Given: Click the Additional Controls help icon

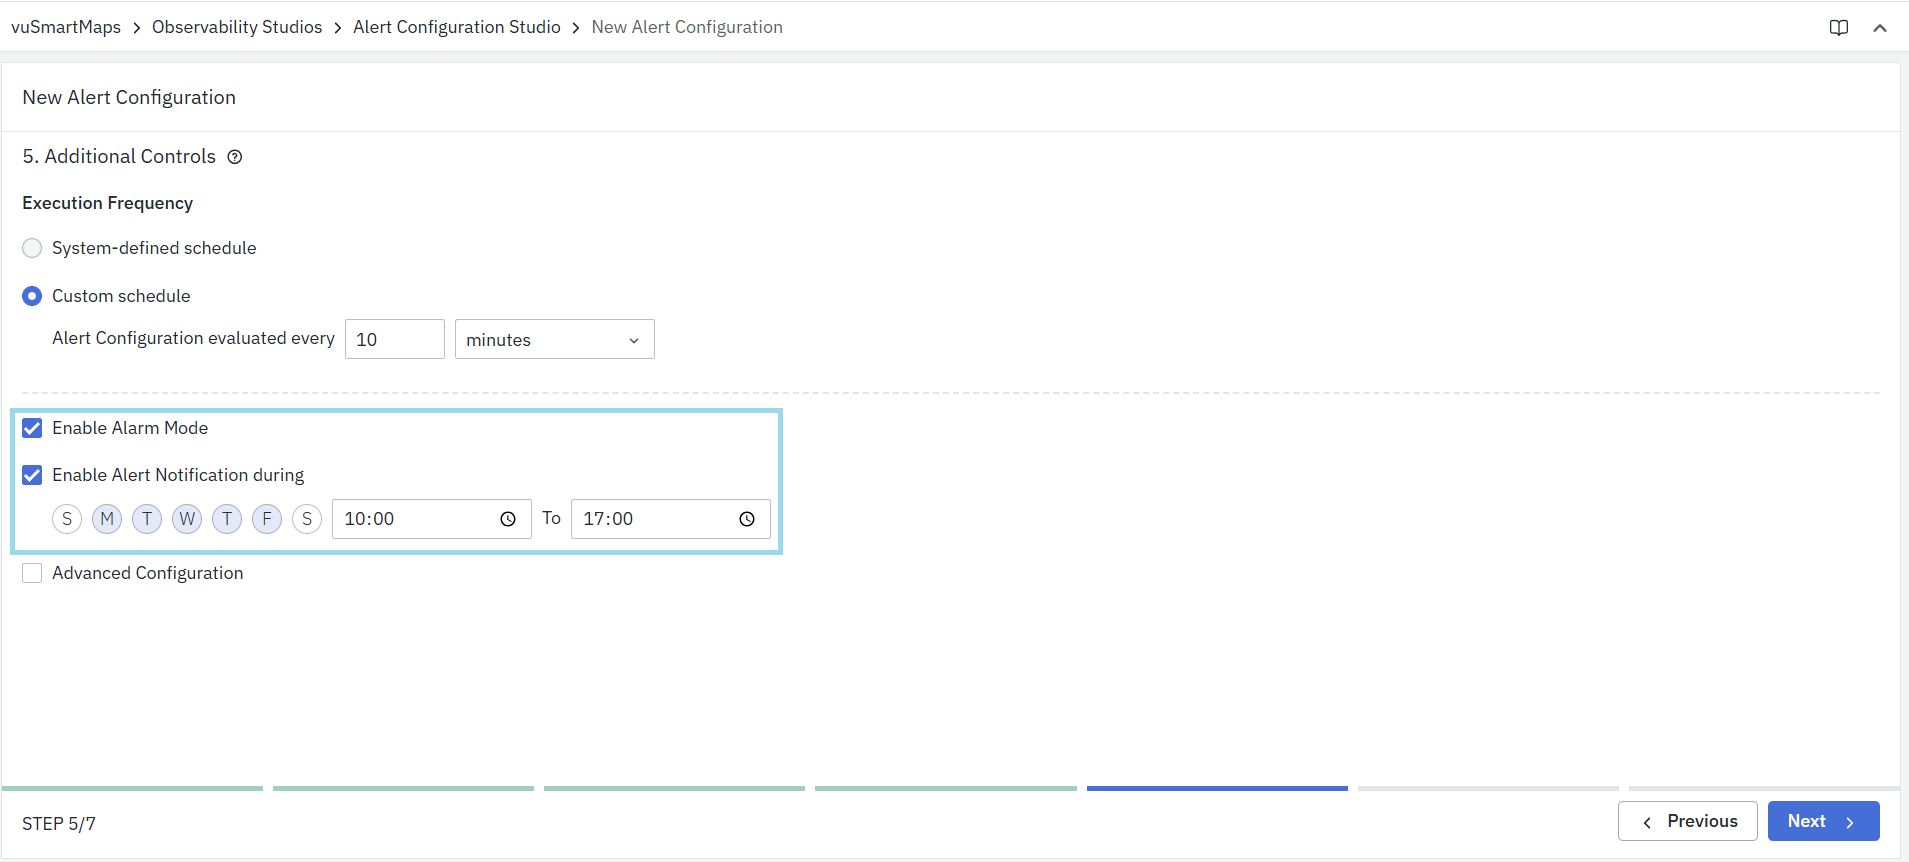Looking at the screenshot, I should 235,157.
